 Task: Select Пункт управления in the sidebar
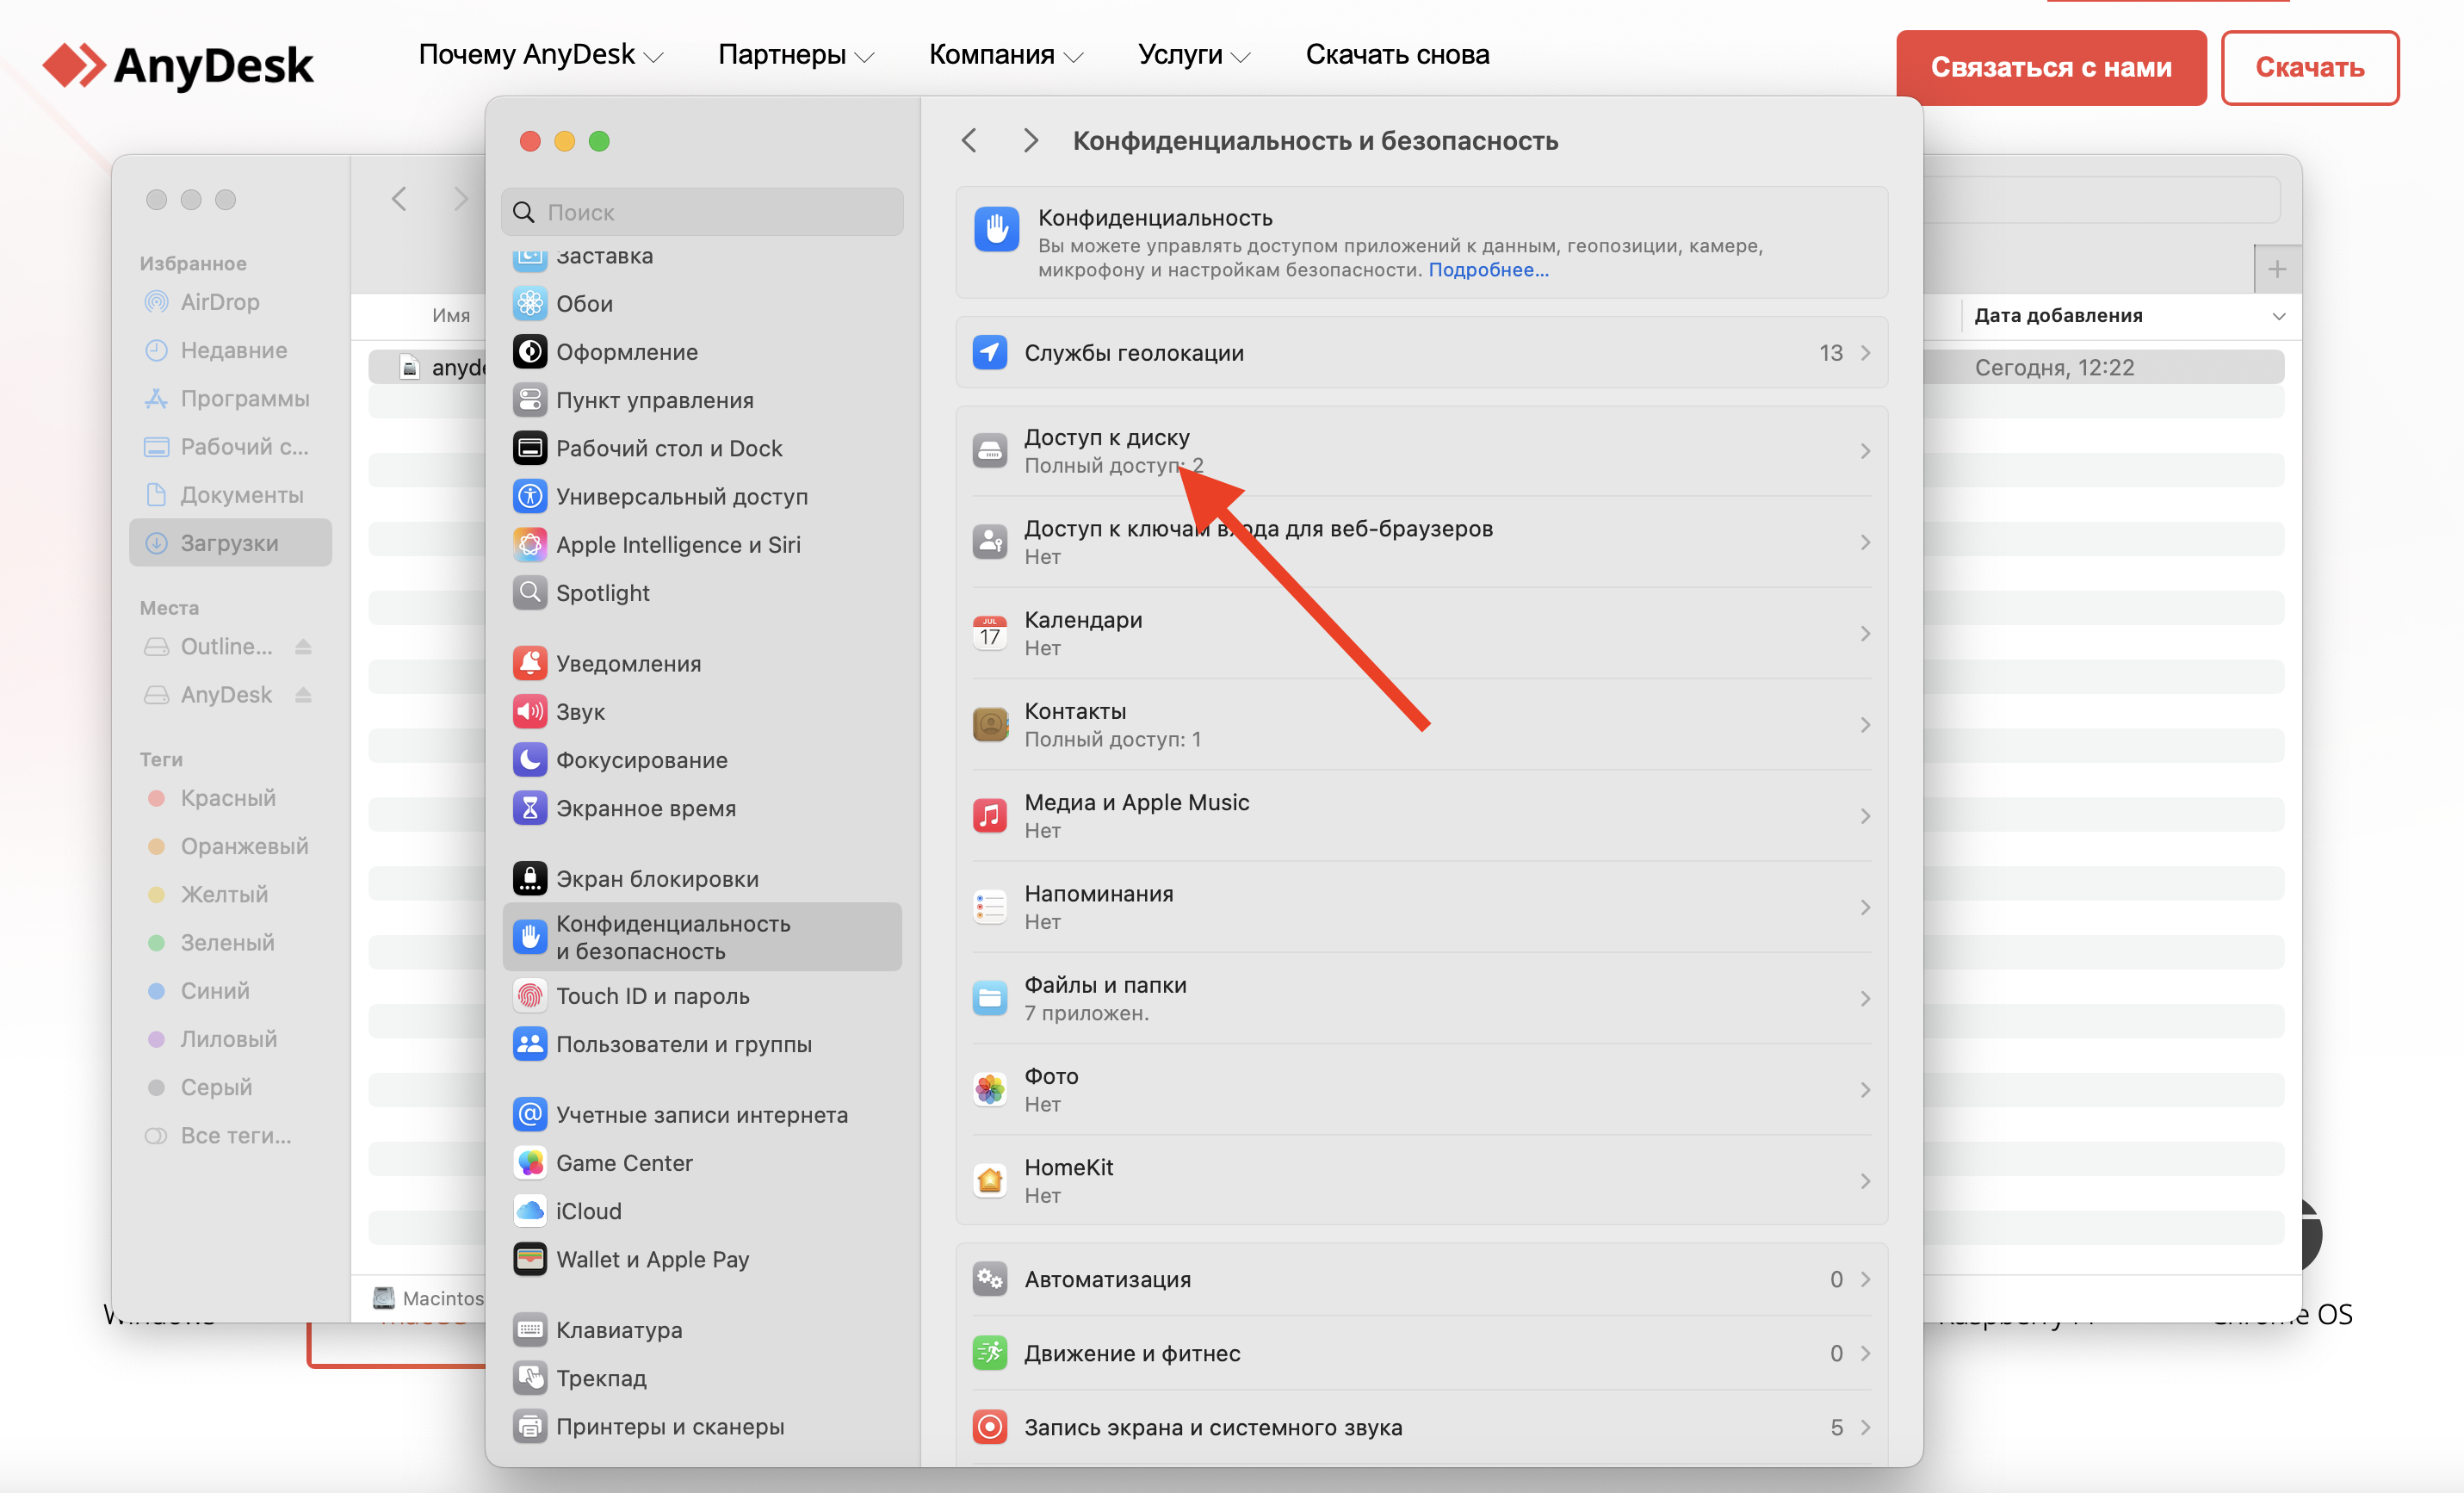point(703,400)
